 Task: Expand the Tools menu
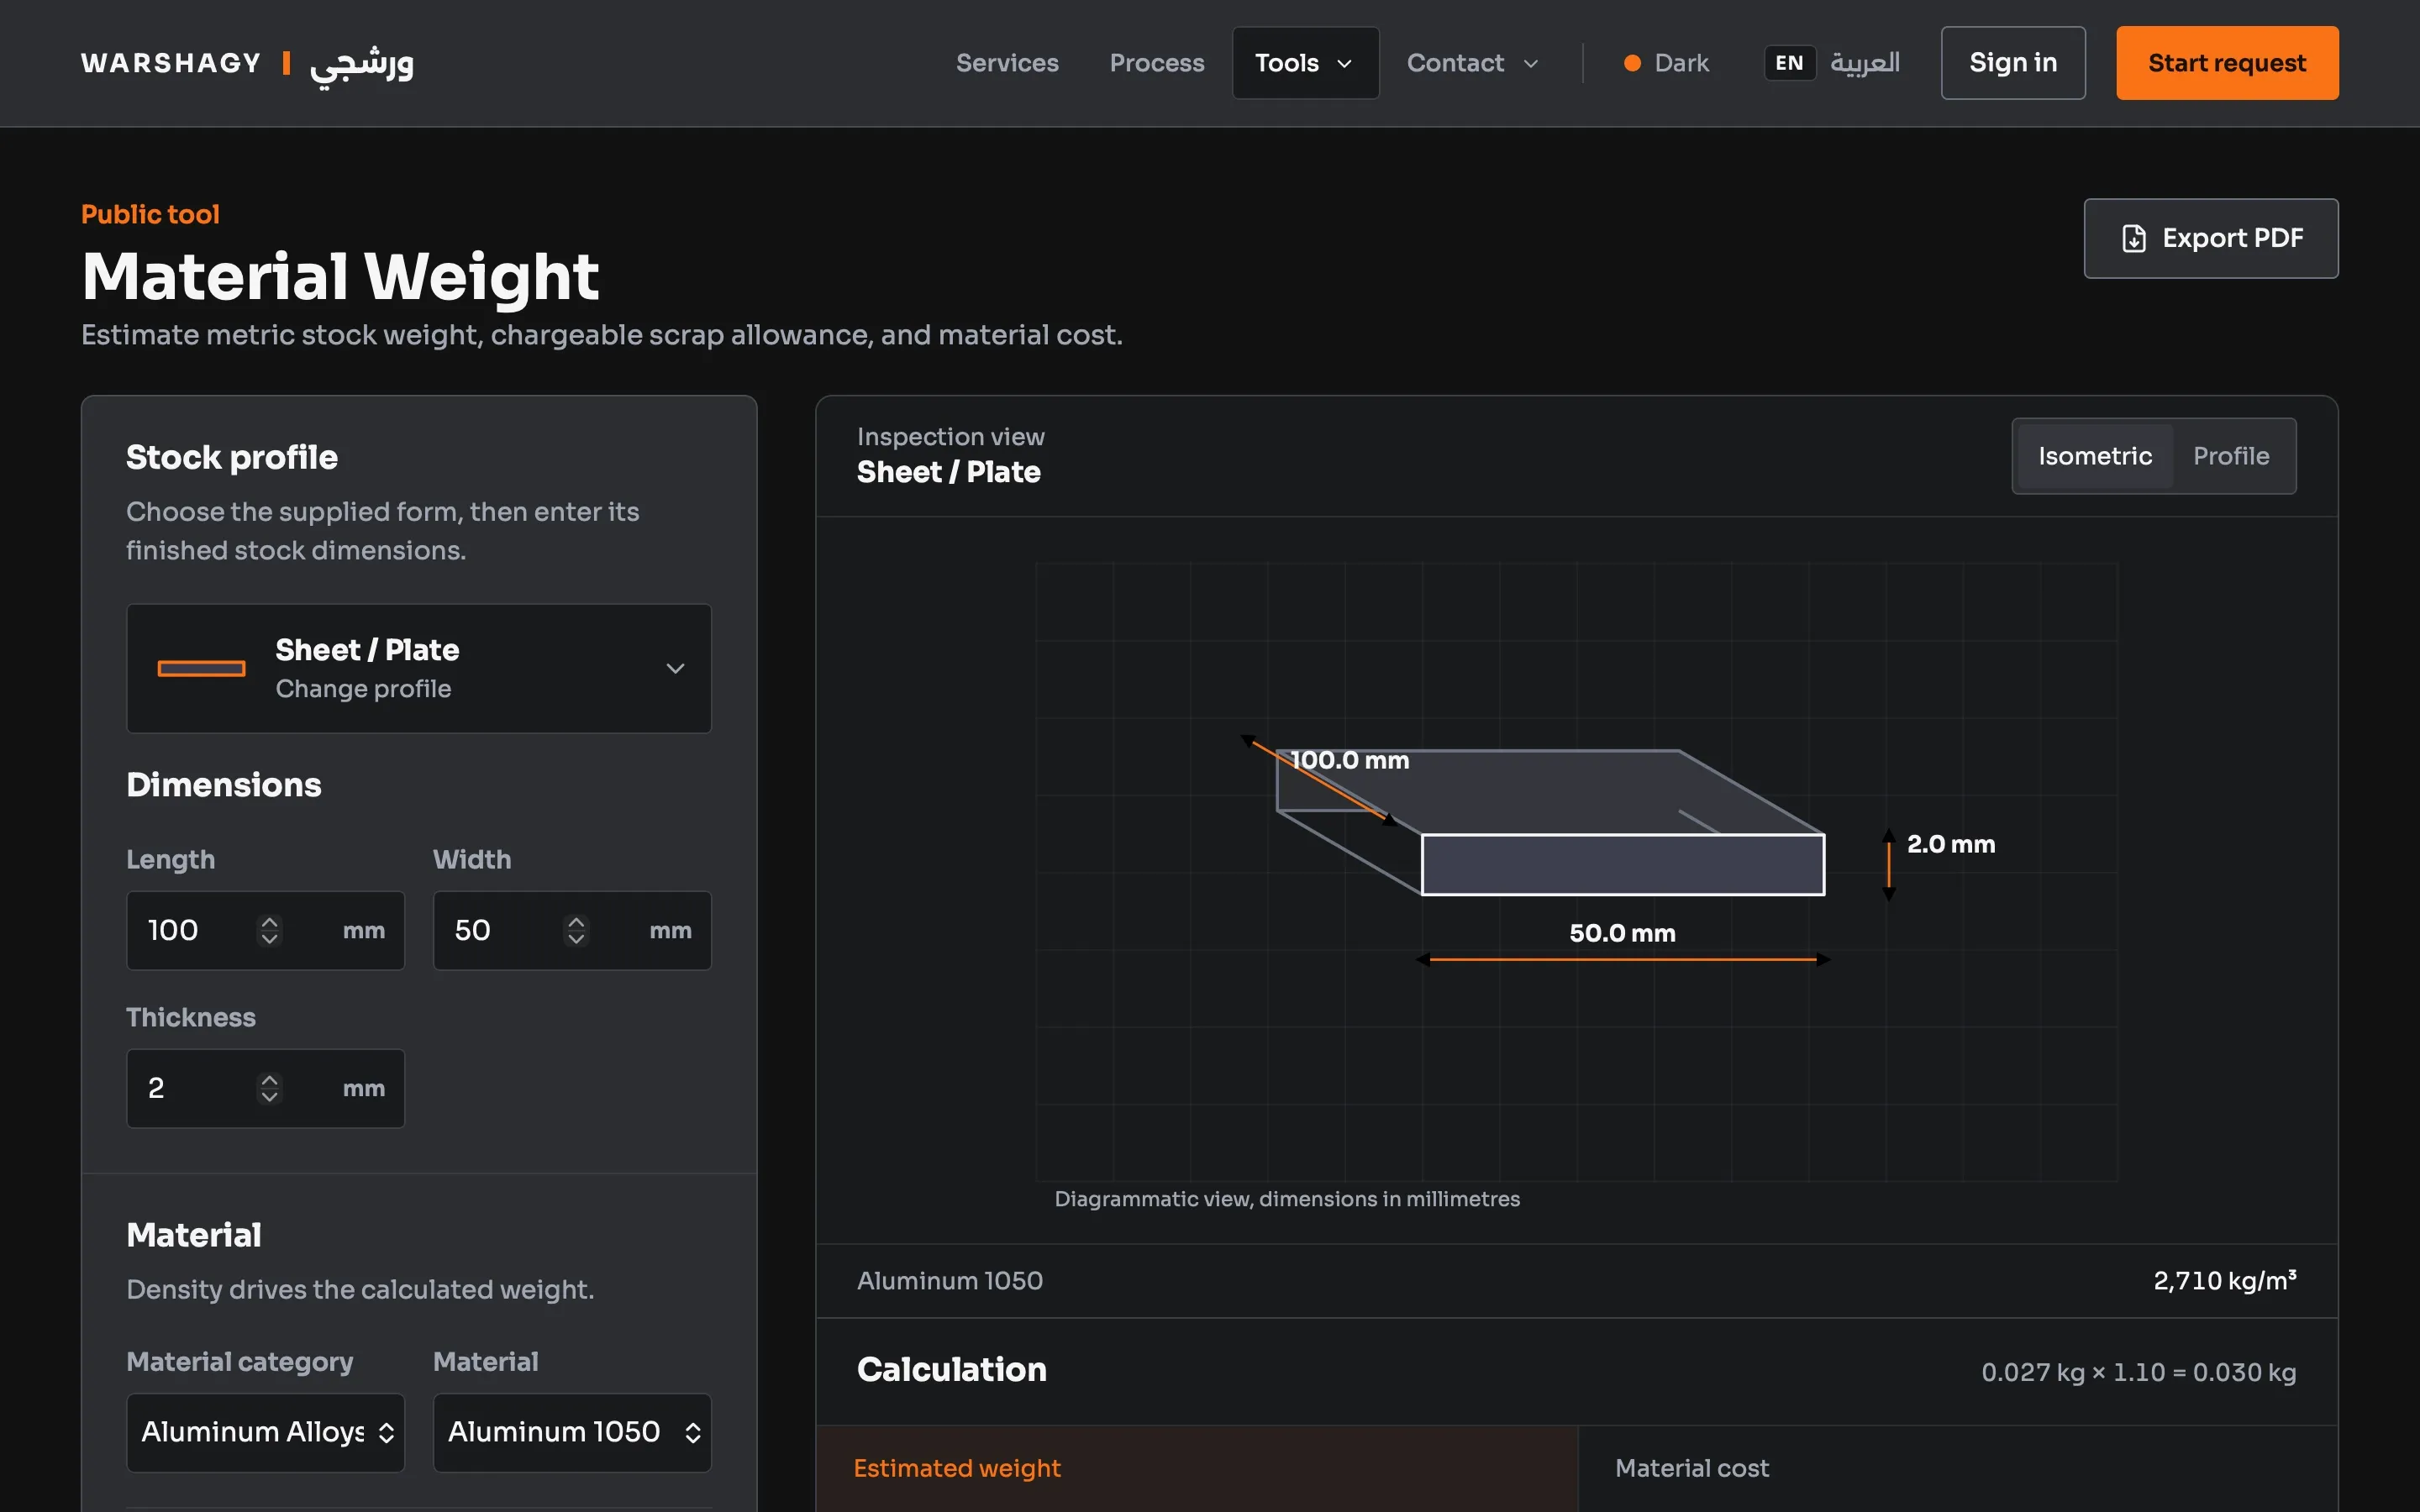pos(1305,63)
